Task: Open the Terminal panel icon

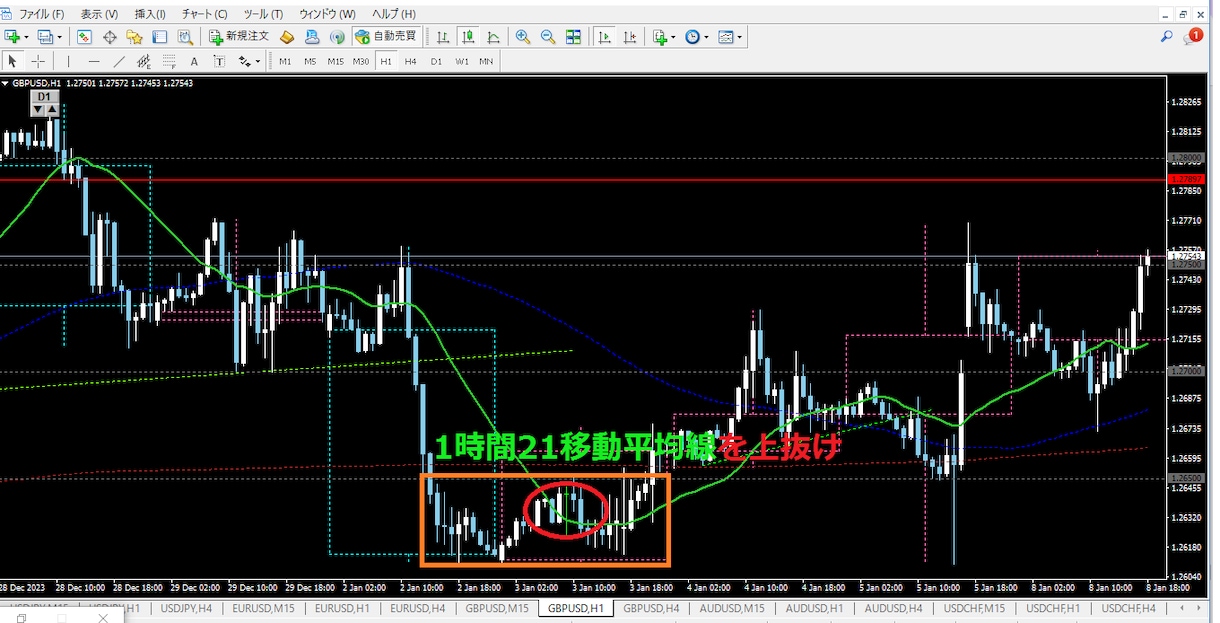Action: pos(160,37)
